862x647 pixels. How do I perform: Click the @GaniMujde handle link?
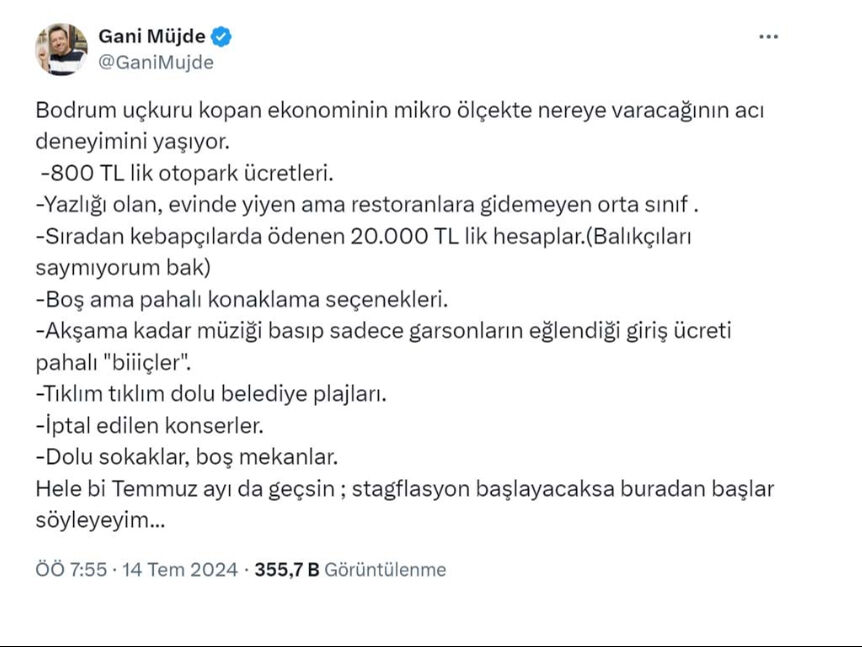point(158,60)
